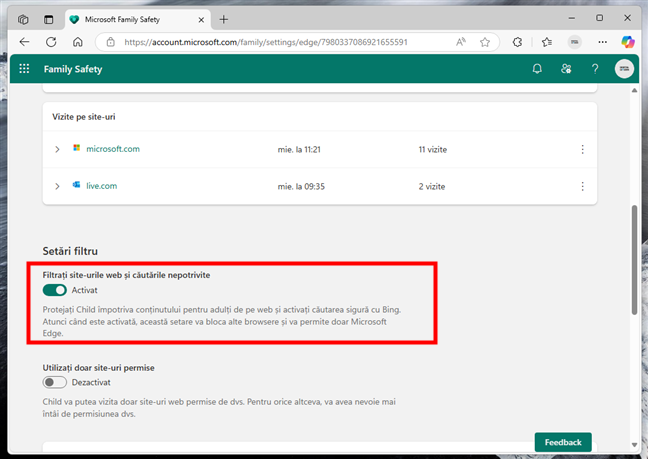648x459 pixels.
Task: Click the page vertical scrollbar thumb
Action: click(634, 260)
